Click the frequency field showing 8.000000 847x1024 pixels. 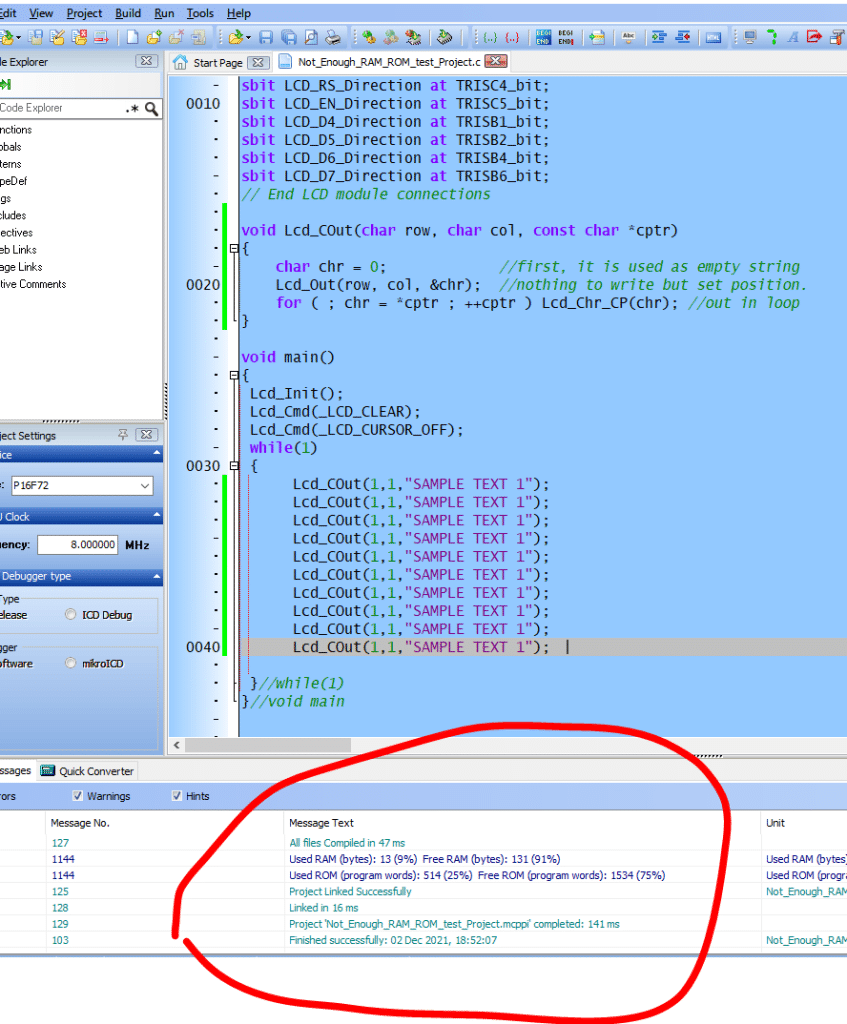click(x=78, y=545)
